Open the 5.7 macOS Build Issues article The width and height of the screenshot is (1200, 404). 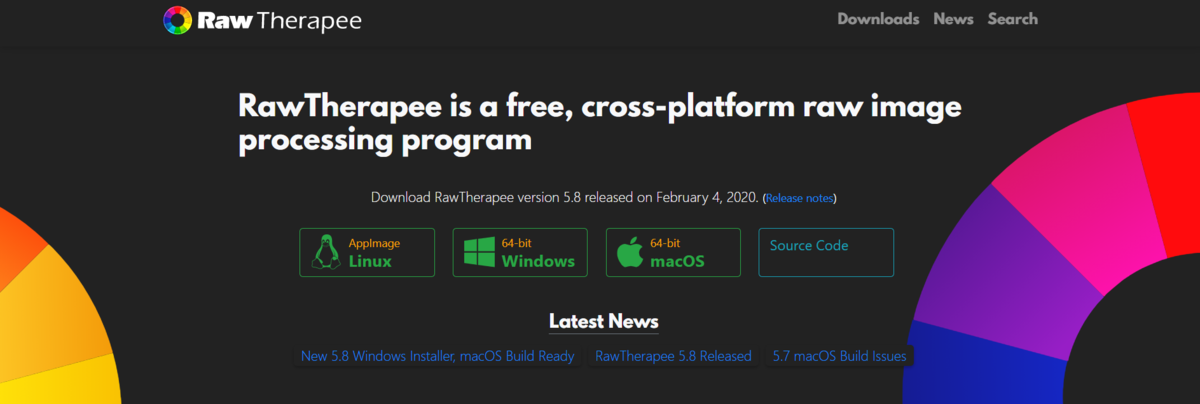[x=839, y=356]
